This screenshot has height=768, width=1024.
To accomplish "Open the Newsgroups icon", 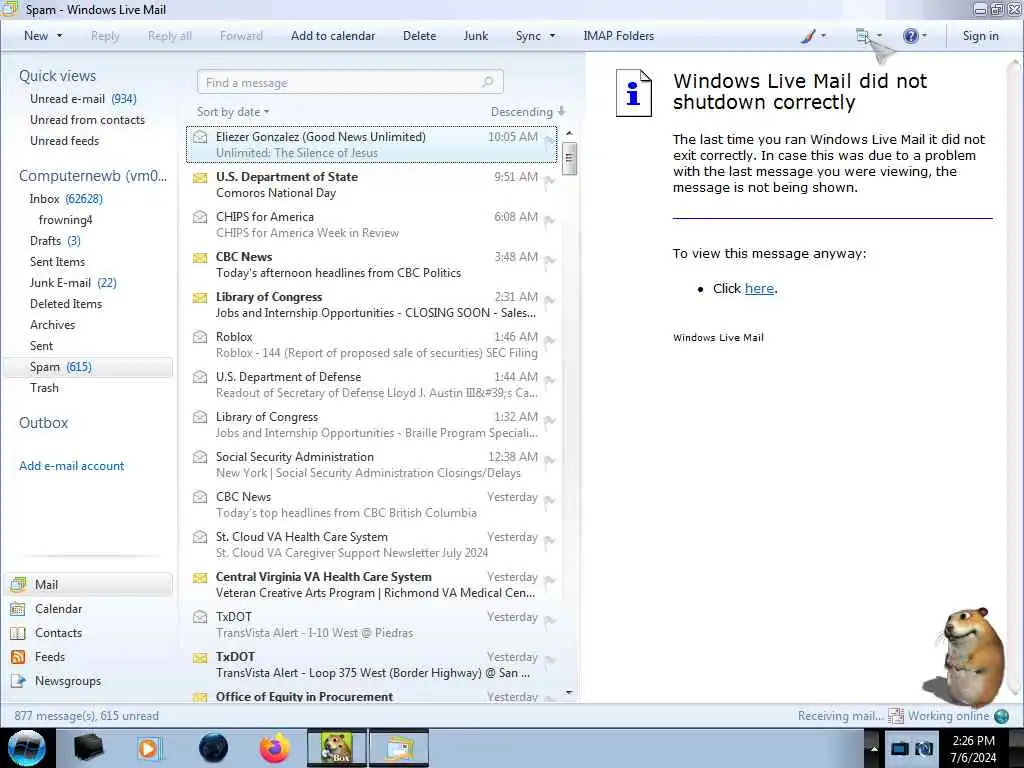I will 18,681.
